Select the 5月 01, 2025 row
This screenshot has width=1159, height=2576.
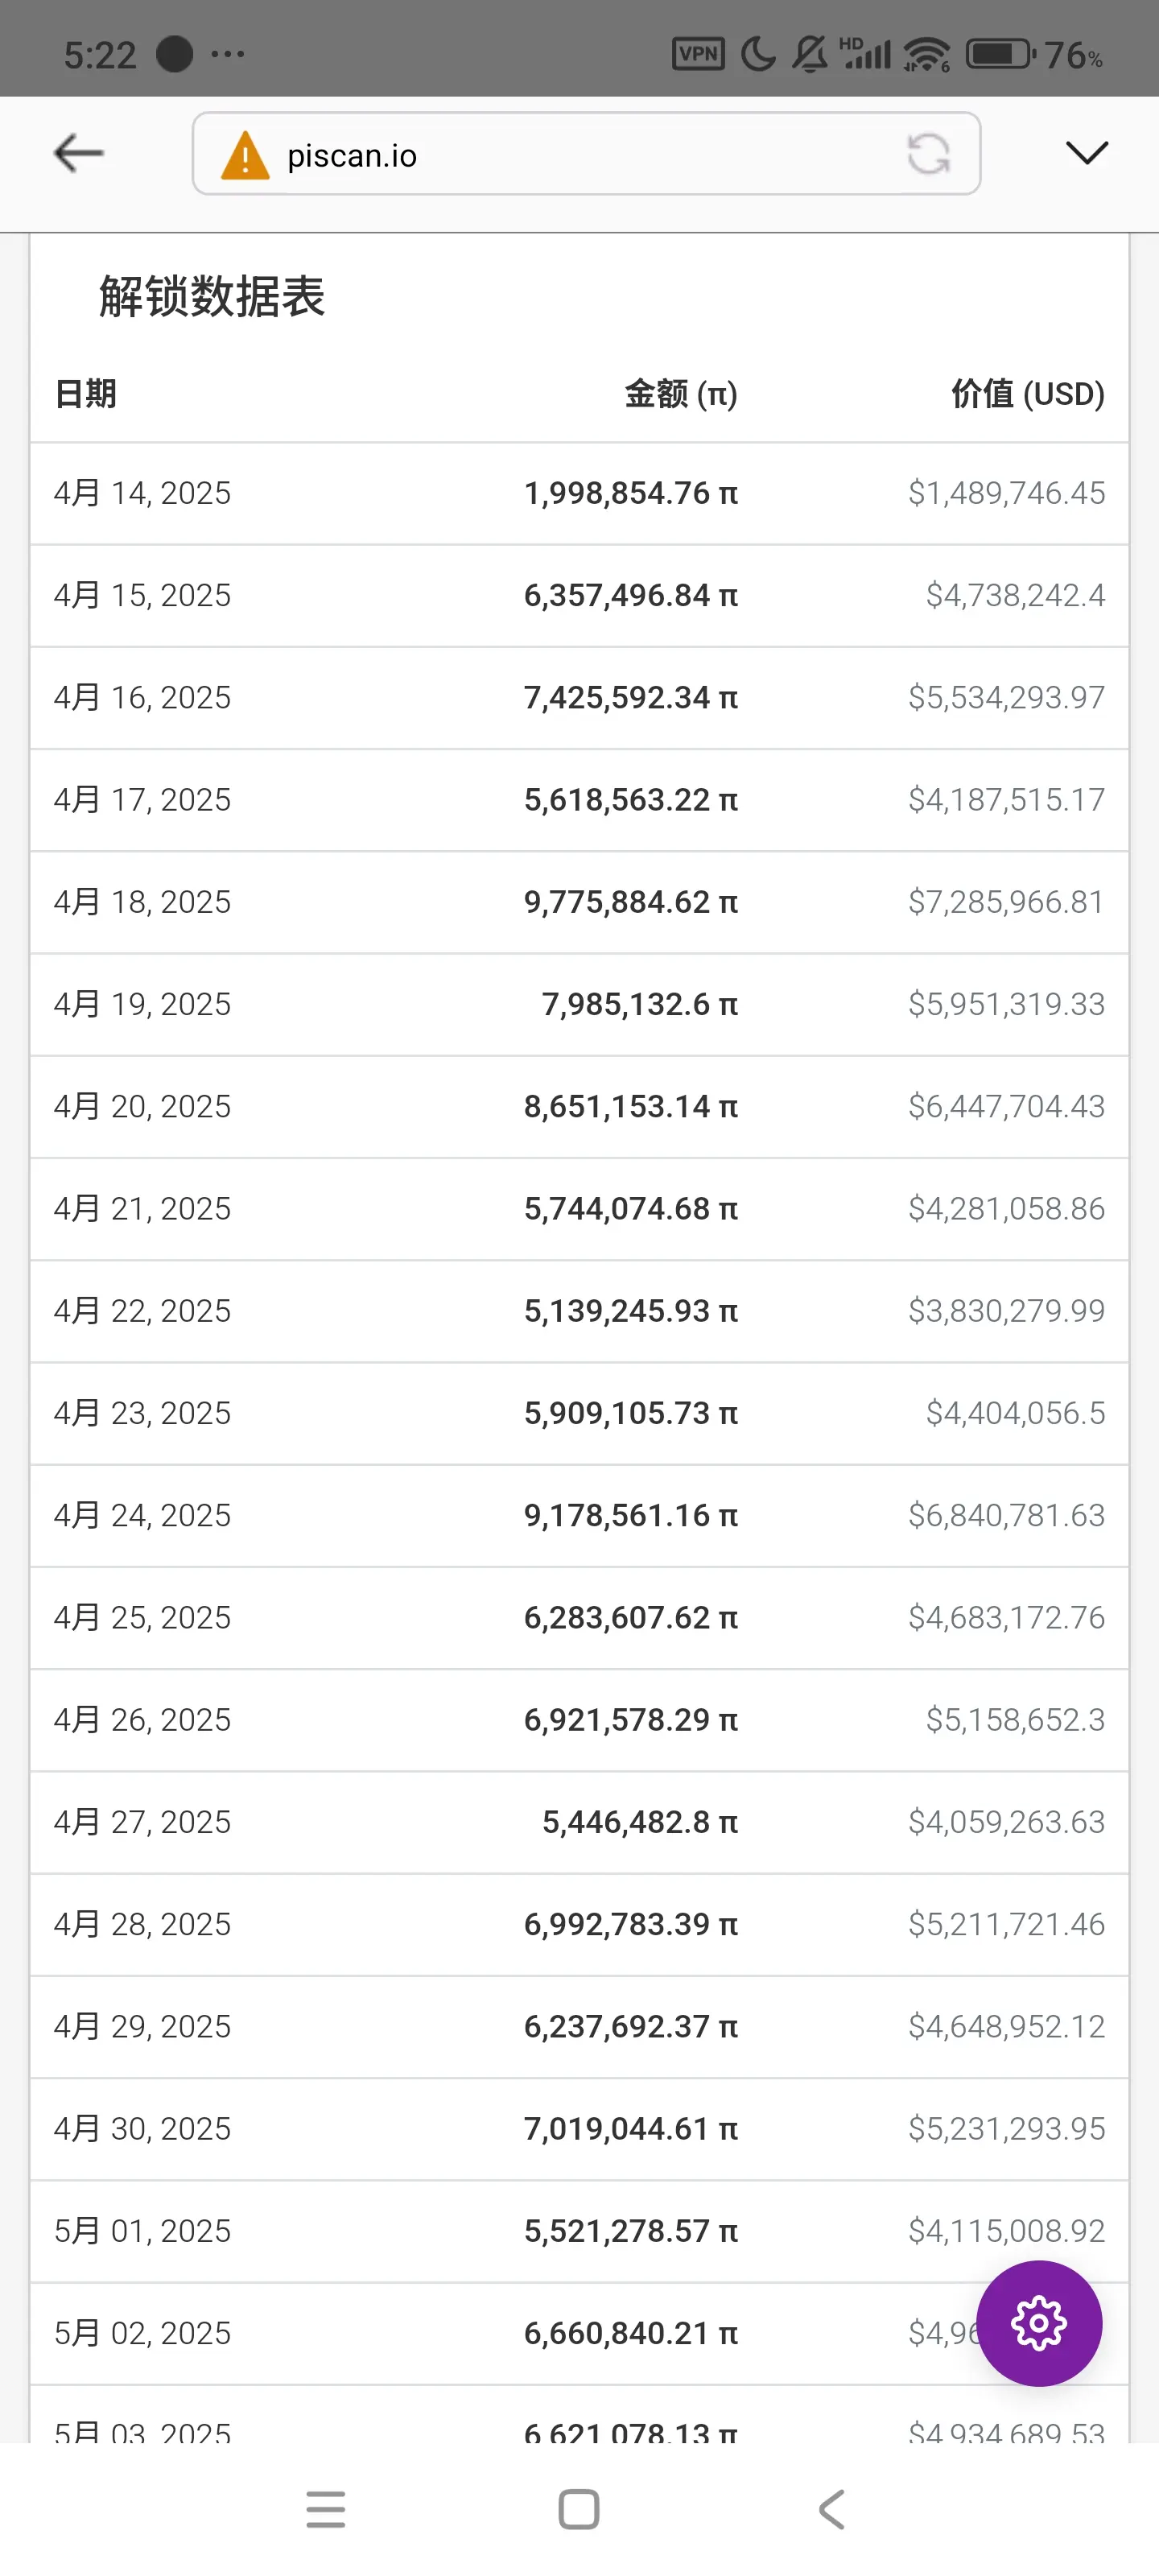point(579,2231)
